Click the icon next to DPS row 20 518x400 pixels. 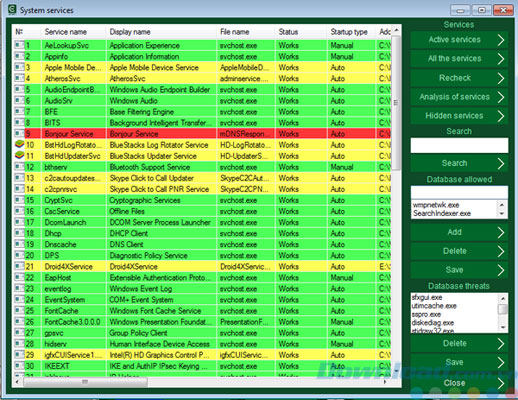pyautogui.click(x=19, y=255)
